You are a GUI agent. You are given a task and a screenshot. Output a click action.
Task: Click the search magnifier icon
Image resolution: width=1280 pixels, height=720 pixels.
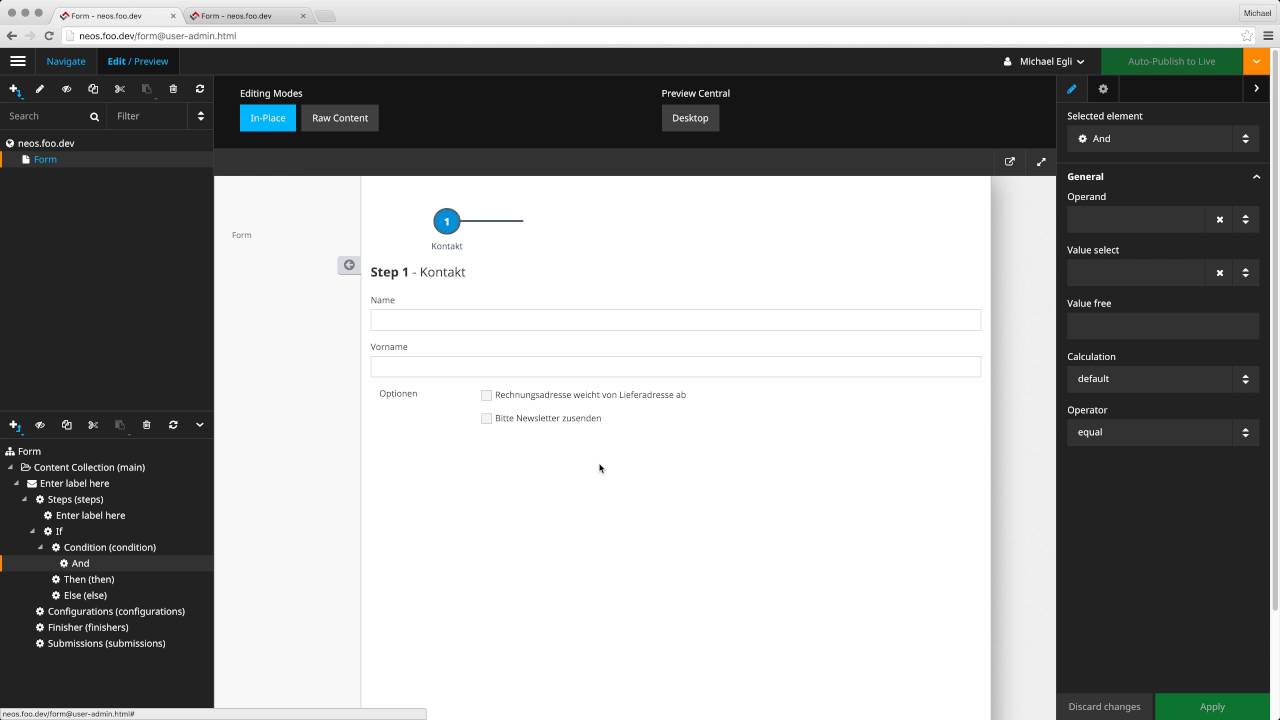point(95,116)
